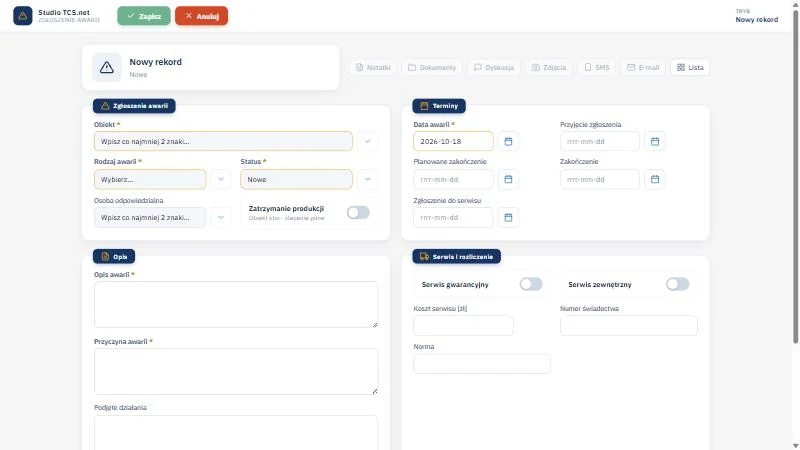800x450 pixels.
Task: Click the Osoba odpowiedzialna input field
Action: [x=150, y=217]
